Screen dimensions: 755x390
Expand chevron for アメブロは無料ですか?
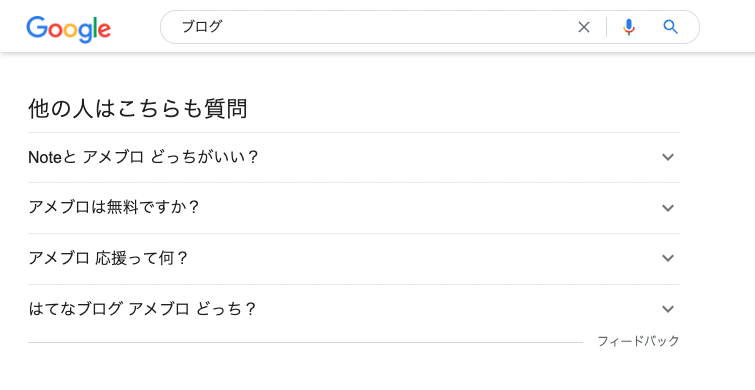coord(668,208)
